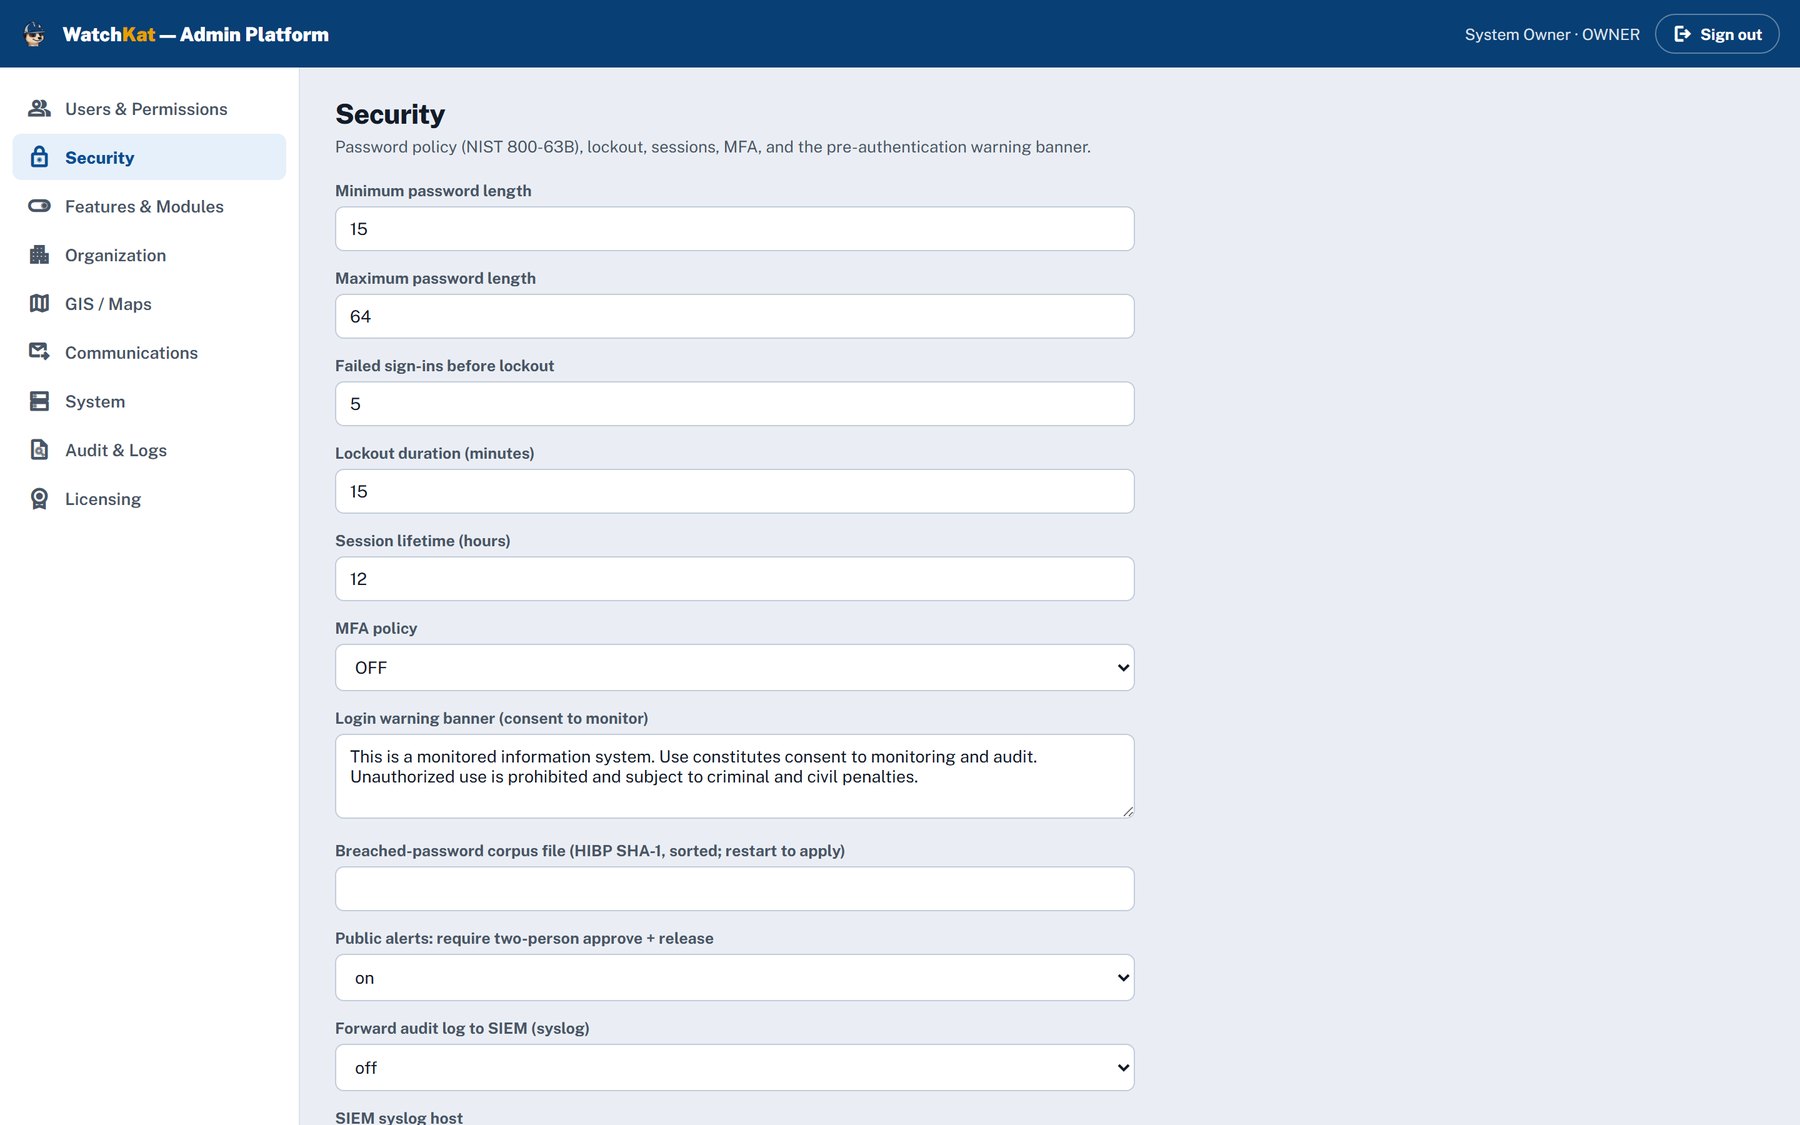Click the WatchKat — Admin Platform title
1800x1125 pixels.
[x=196, y=34]
